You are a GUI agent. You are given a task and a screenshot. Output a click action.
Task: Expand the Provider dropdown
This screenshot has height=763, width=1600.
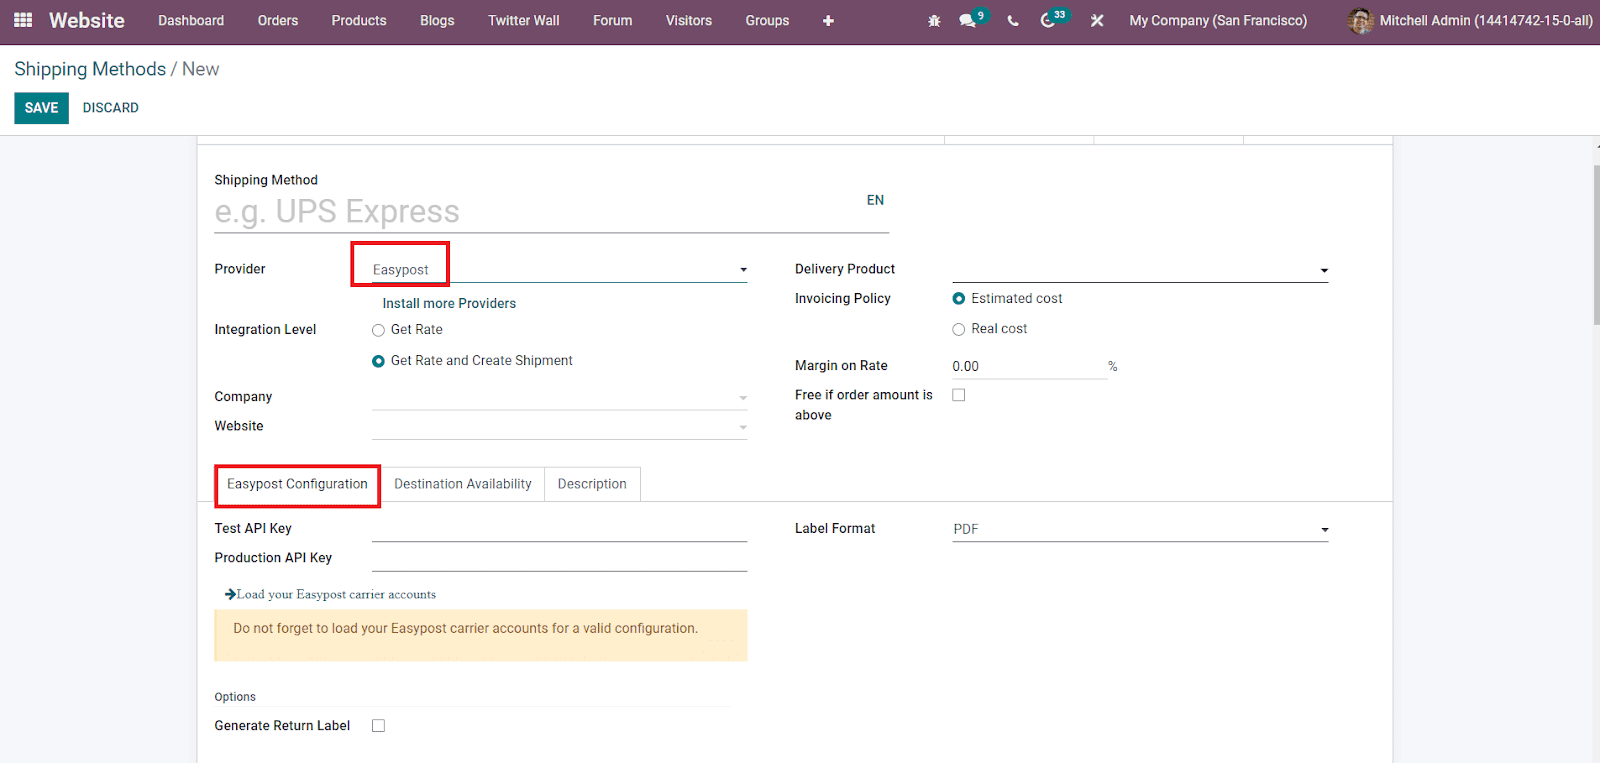742,270
